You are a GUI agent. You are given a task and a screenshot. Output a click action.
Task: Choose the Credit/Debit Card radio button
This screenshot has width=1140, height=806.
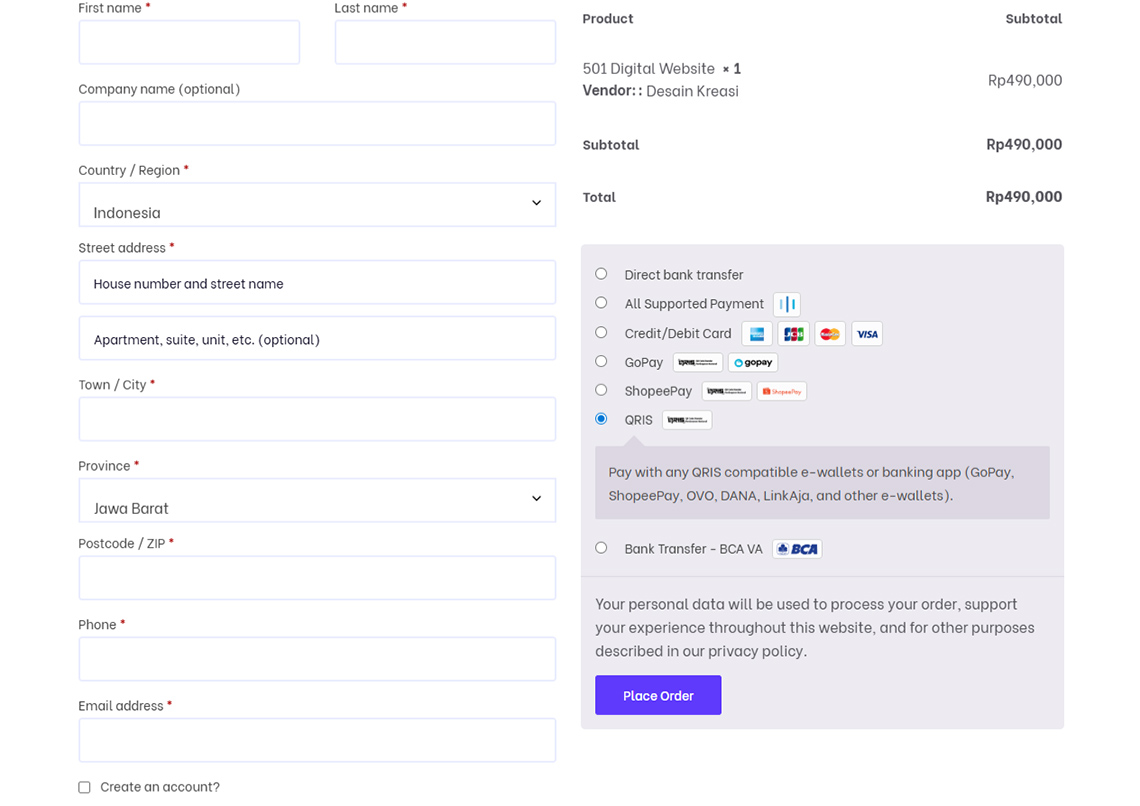point(601,332)
